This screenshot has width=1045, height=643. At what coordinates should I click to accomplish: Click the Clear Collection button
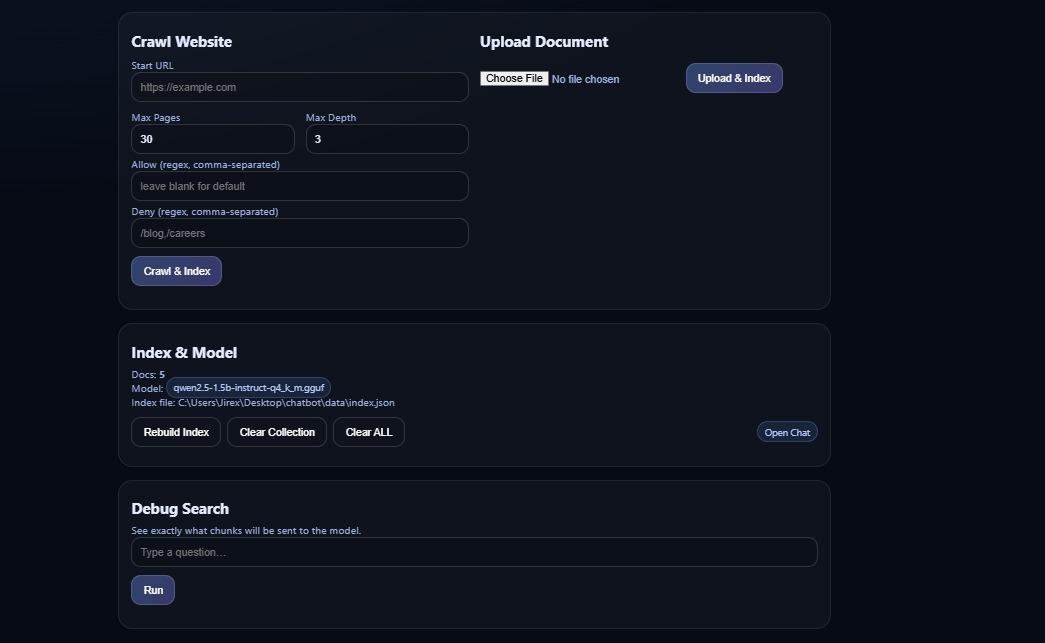coord(277,432)
